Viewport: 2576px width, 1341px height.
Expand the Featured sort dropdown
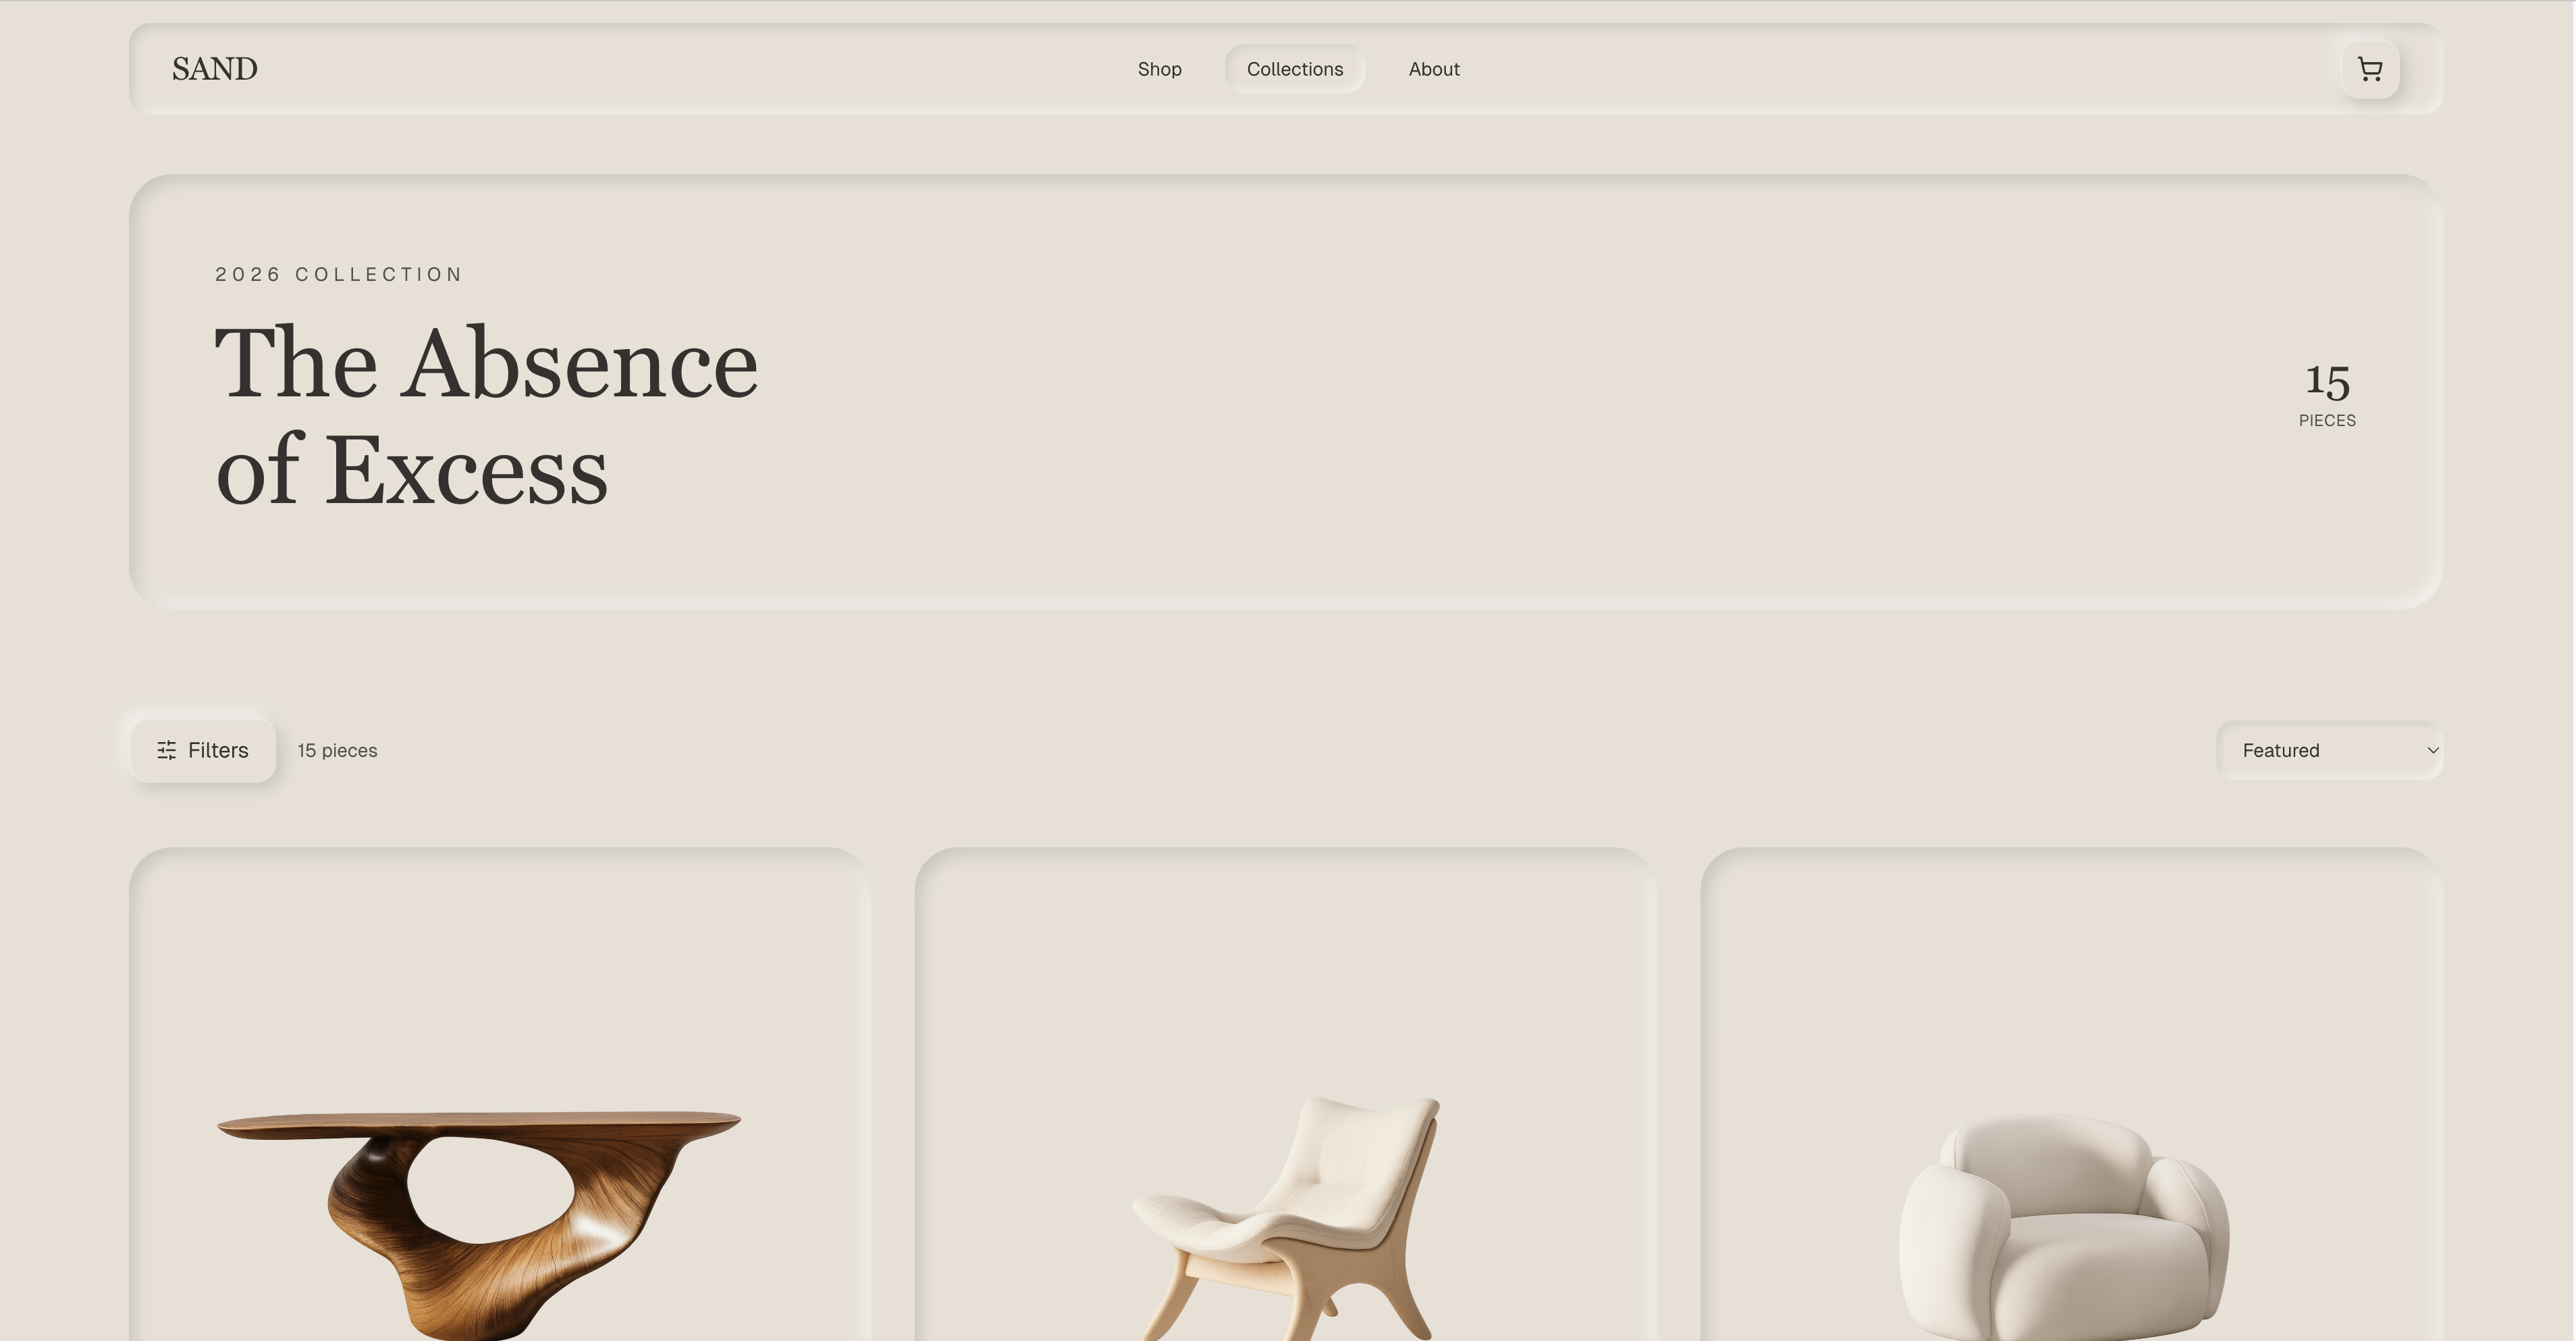(x=2330, y=750)
